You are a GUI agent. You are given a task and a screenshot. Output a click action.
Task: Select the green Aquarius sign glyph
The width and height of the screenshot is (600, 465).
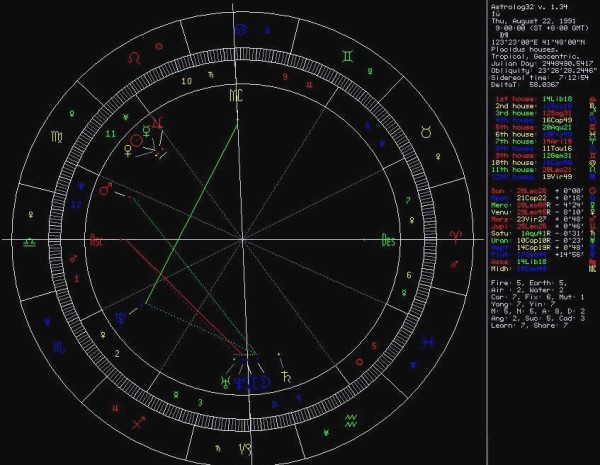coord(351,421)
